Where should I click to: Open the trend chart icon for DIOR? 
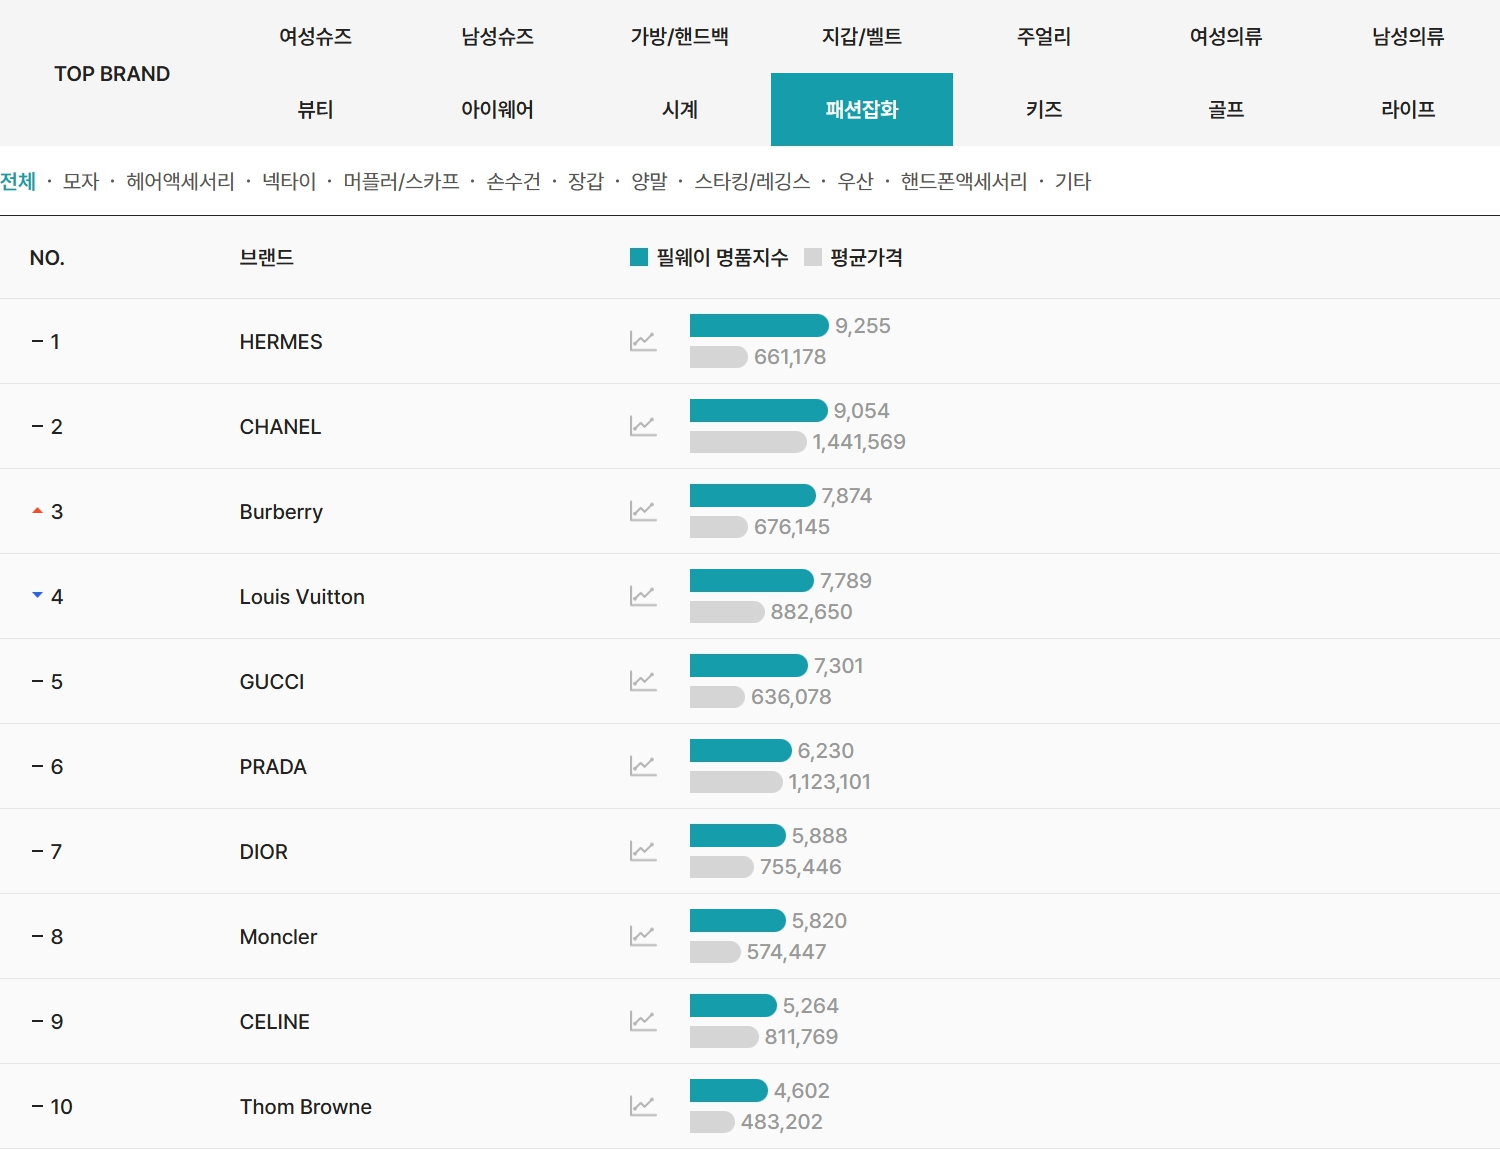tap(643, 851)
